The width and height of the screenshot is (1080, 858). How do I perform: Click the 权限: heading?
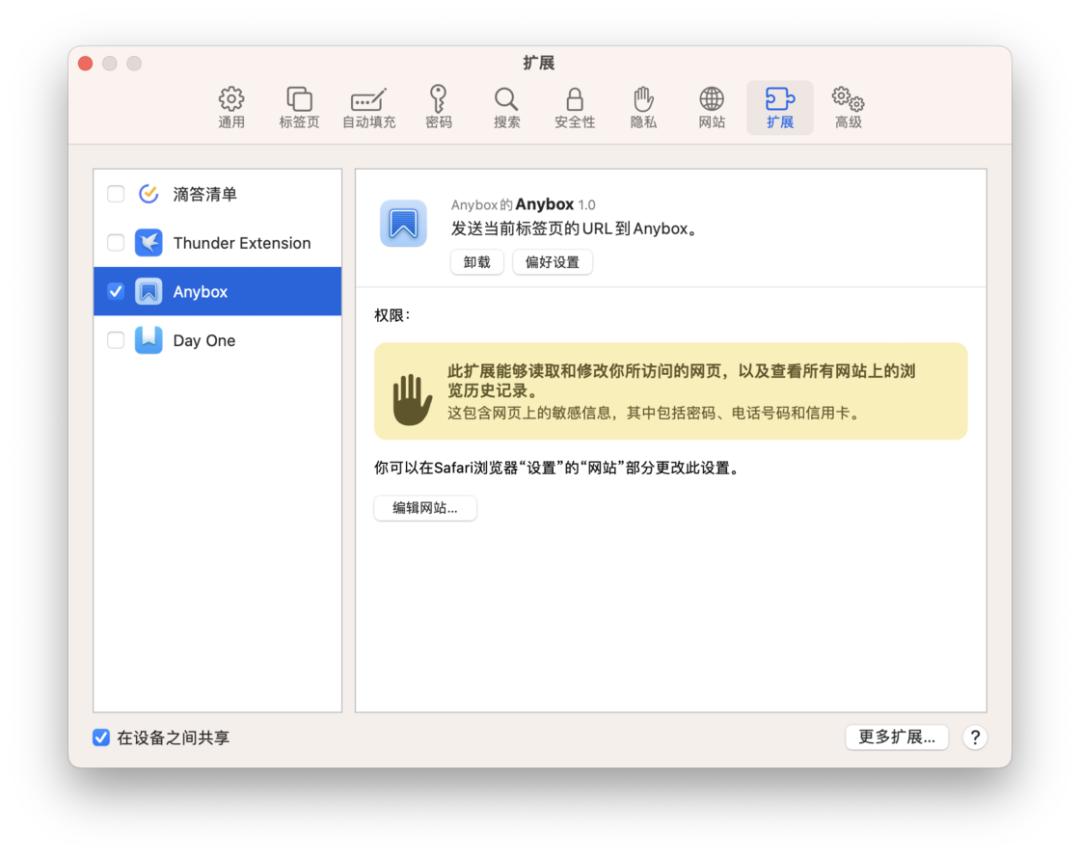pyautogui.click(x=392, y=315)
